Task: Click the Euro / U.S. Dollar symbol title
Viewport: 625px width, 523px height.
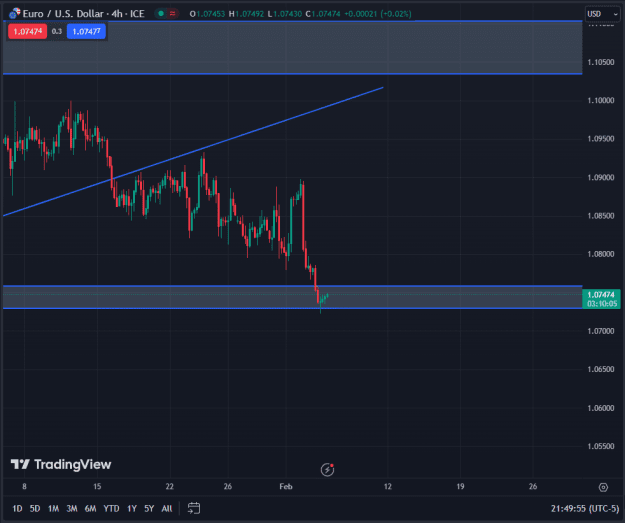Action: click(83, 14)
